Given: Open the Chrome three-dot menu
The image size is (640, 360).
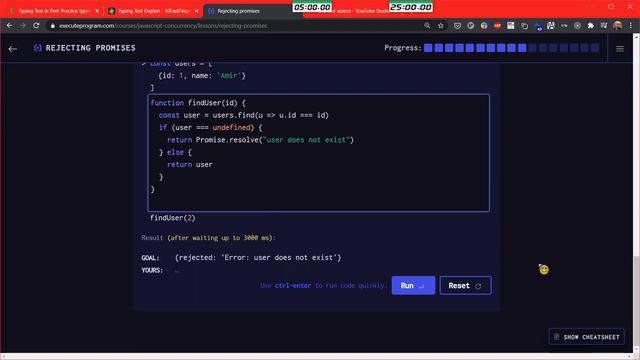Looking at the screenshot, I should pos(631,26).
